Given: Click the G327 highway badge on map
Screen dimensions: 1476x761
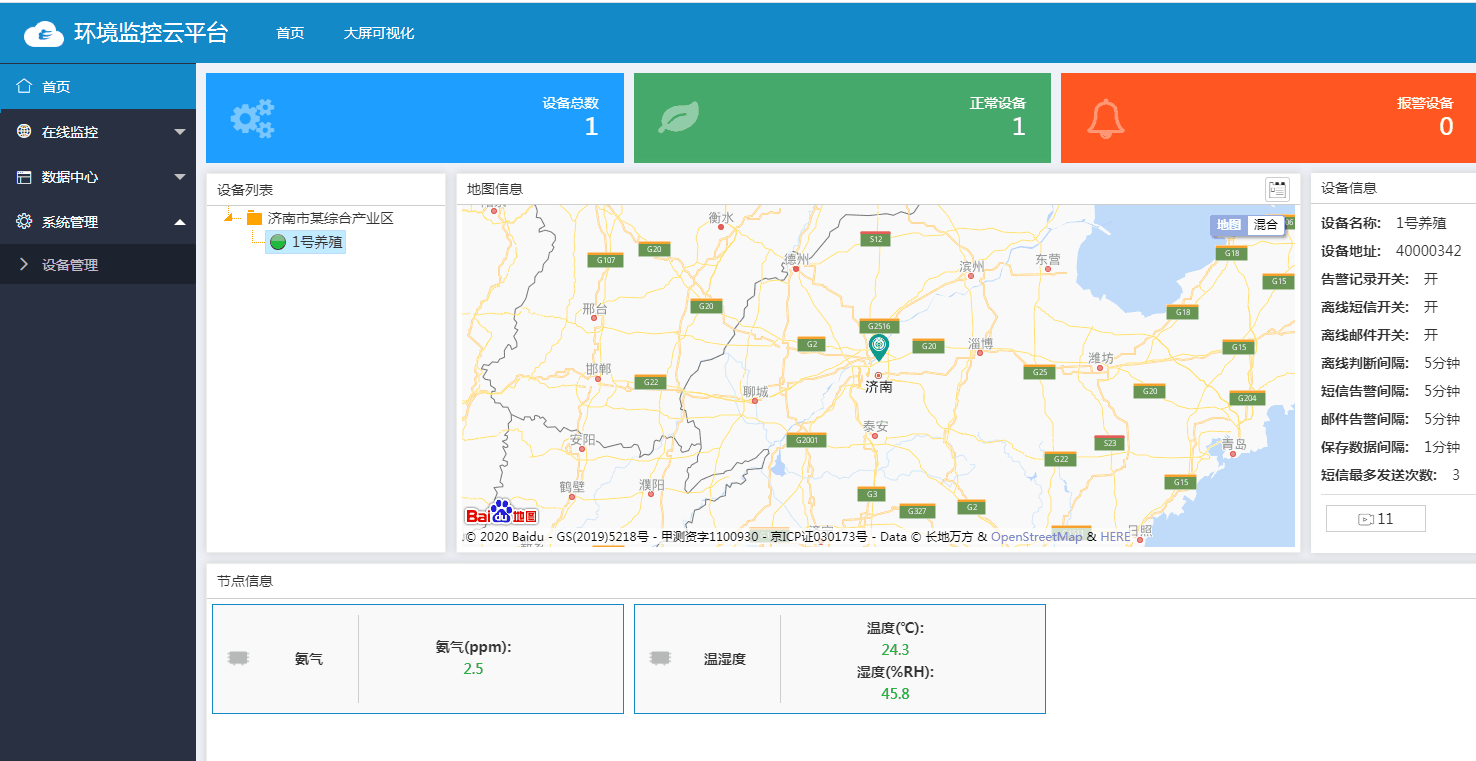Looking at the screenshot, I should coord(917,510).
